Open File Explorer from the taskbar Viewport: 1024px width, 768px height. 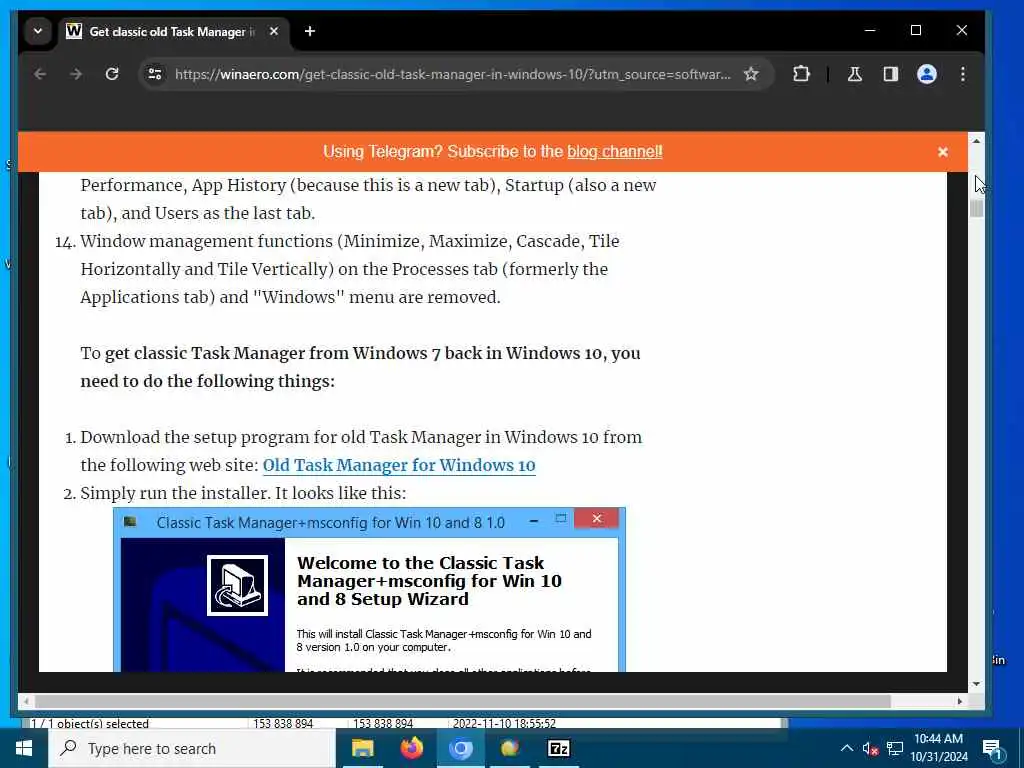362,748
